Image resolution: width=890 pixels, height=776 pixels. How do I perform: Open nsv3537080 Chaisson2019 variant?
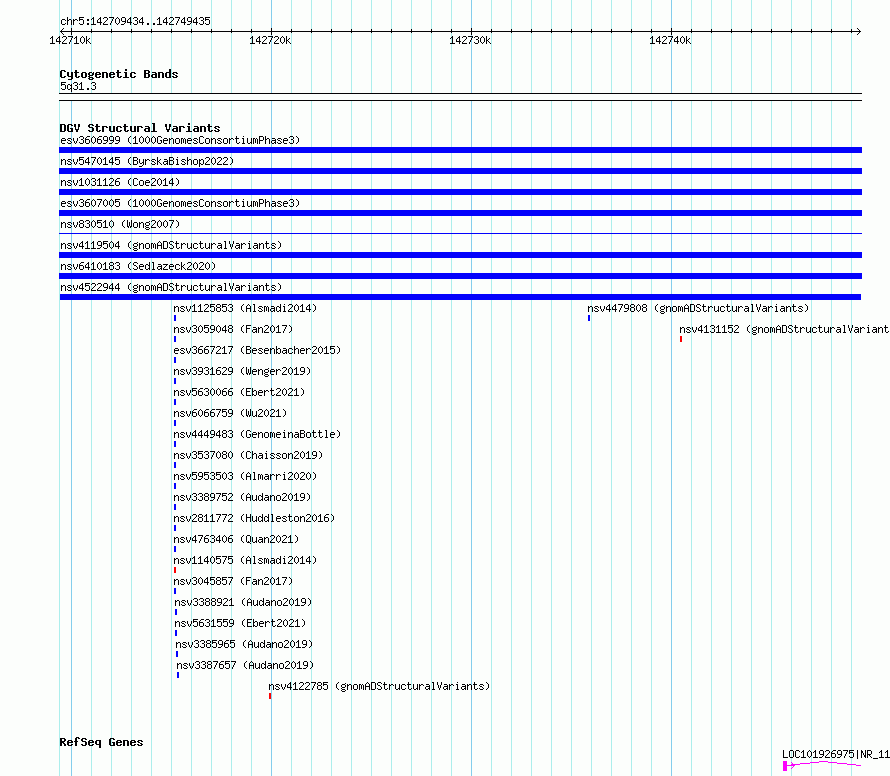pyautogui.click(x=248, y=455)
